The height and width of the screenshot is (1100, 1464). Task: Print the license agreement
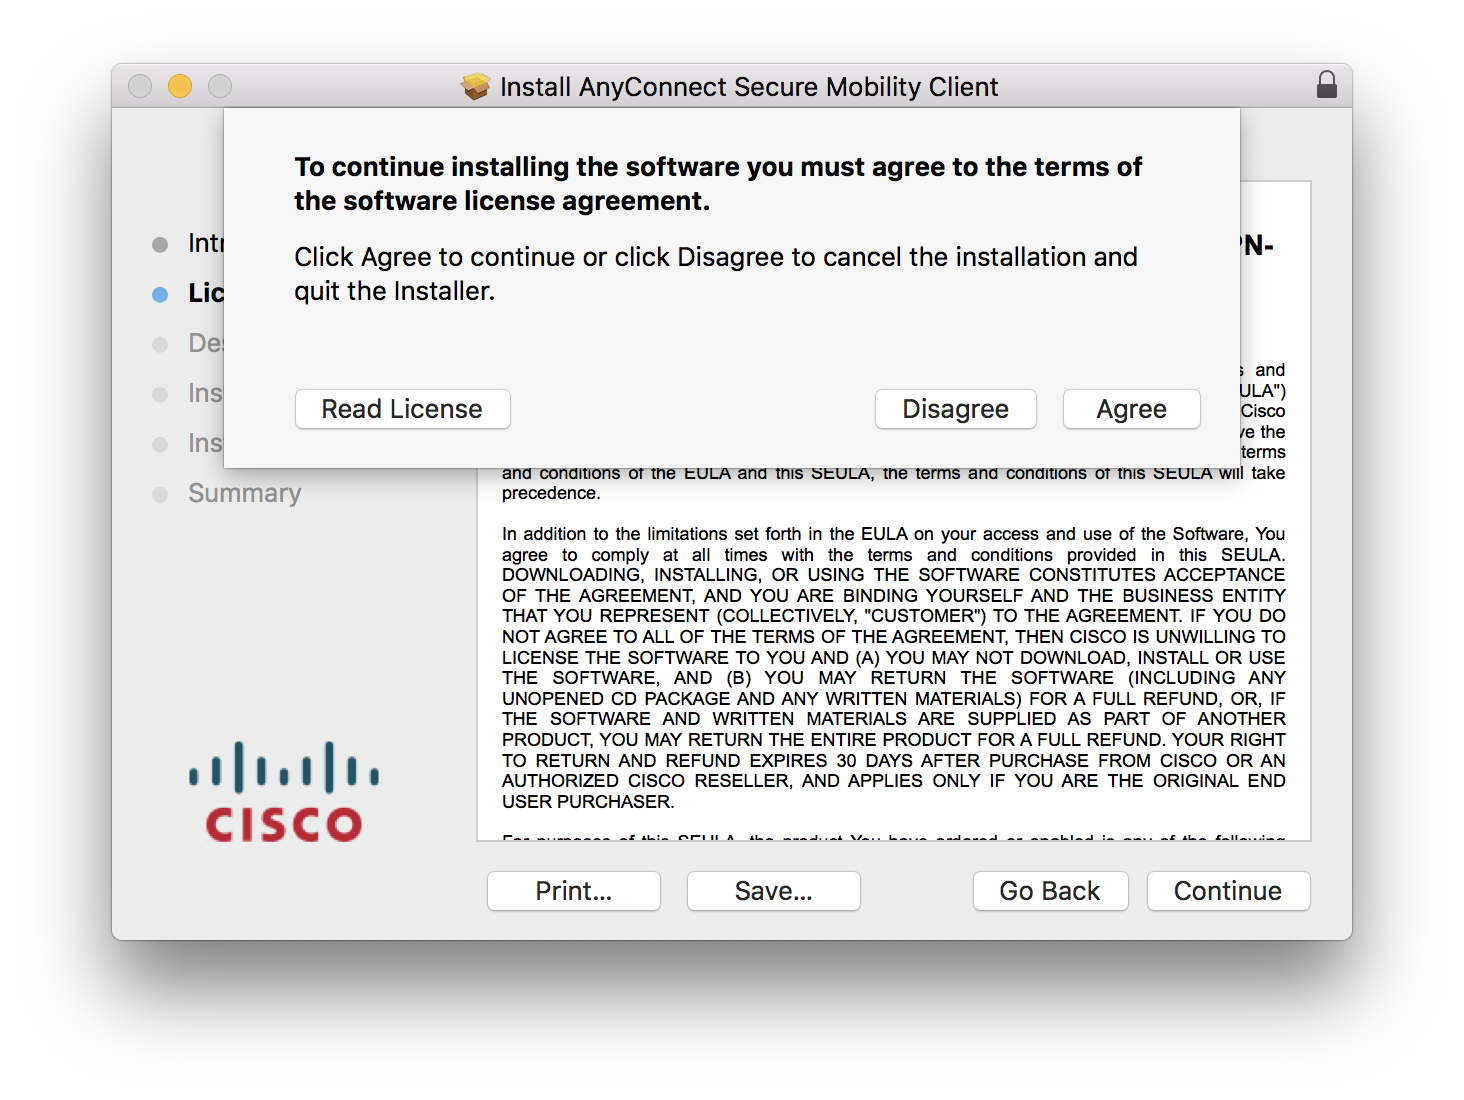(x=573, y=891)
